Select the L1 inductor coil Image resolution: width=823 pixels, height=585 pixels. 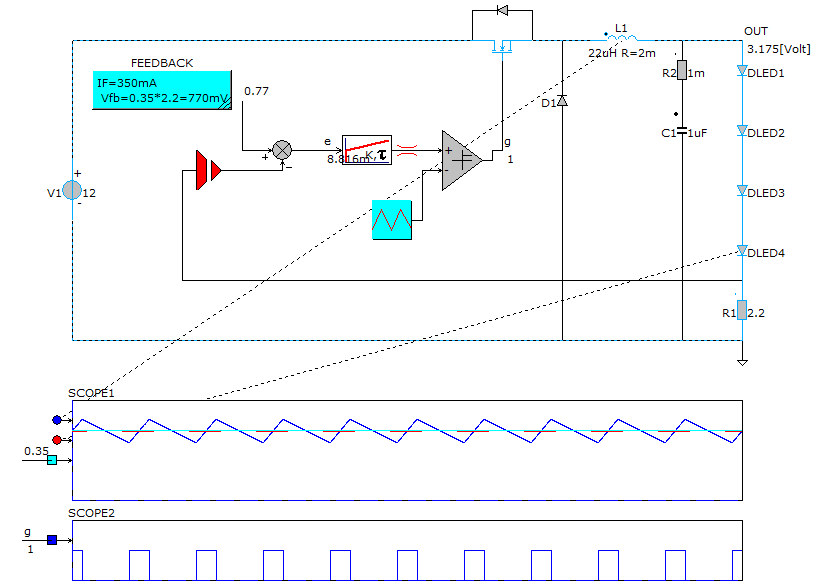click(622, 38)
